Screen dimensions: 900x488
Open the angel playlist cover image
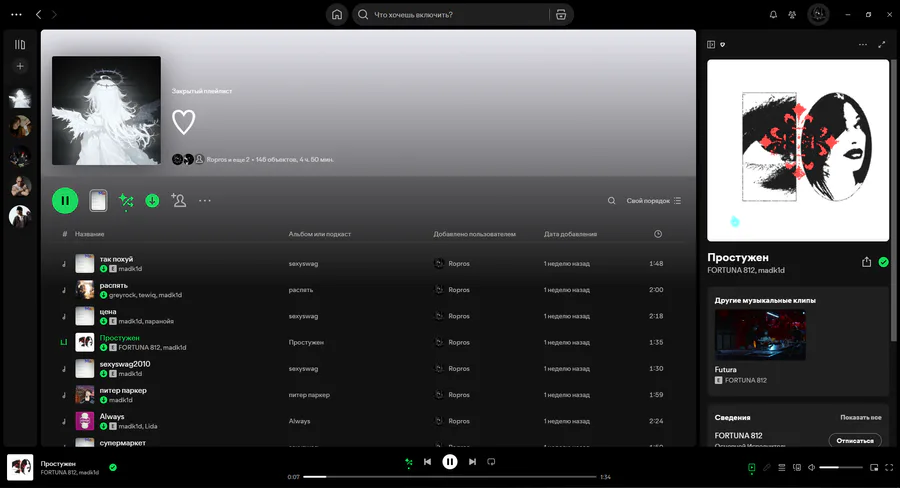tap(106, 110)
